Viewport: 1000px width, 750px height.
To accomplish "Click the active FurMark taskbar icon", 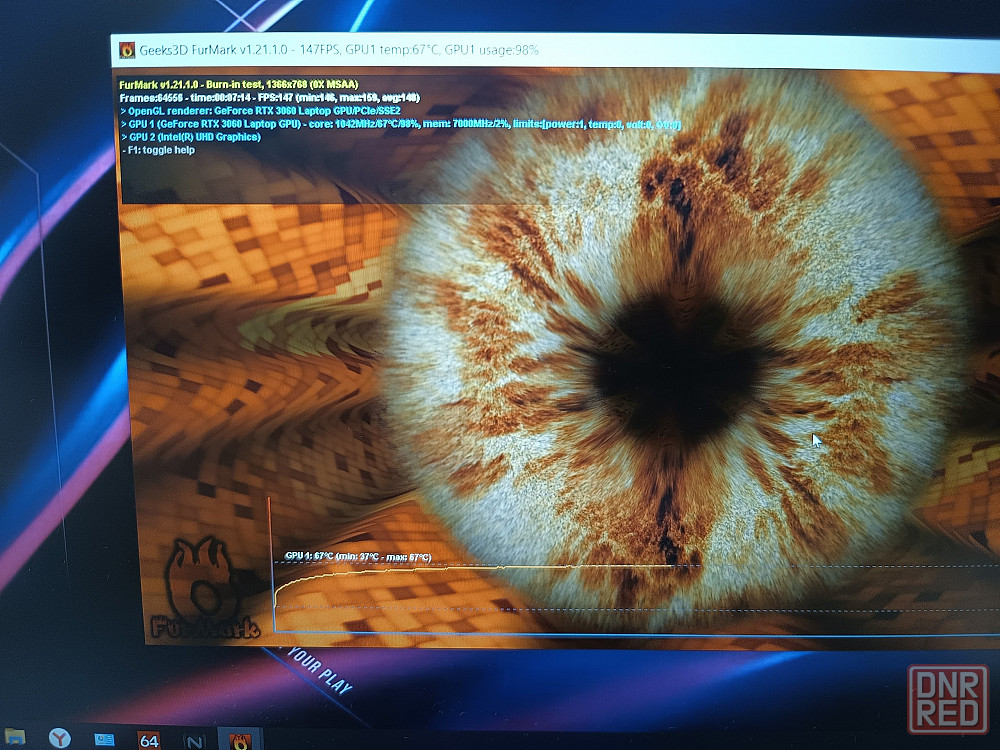I will [x=240, y=741].
